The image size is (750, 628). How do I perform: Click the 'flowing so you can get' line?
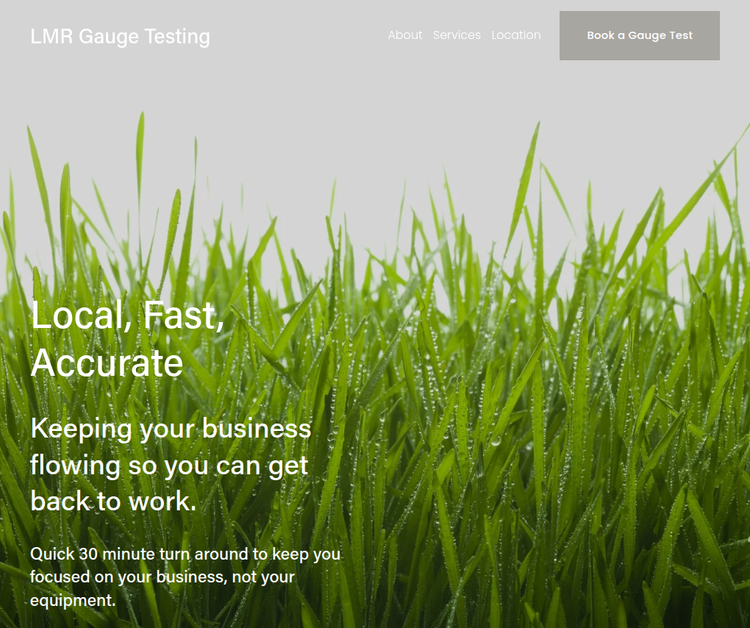tap(169, 465)
